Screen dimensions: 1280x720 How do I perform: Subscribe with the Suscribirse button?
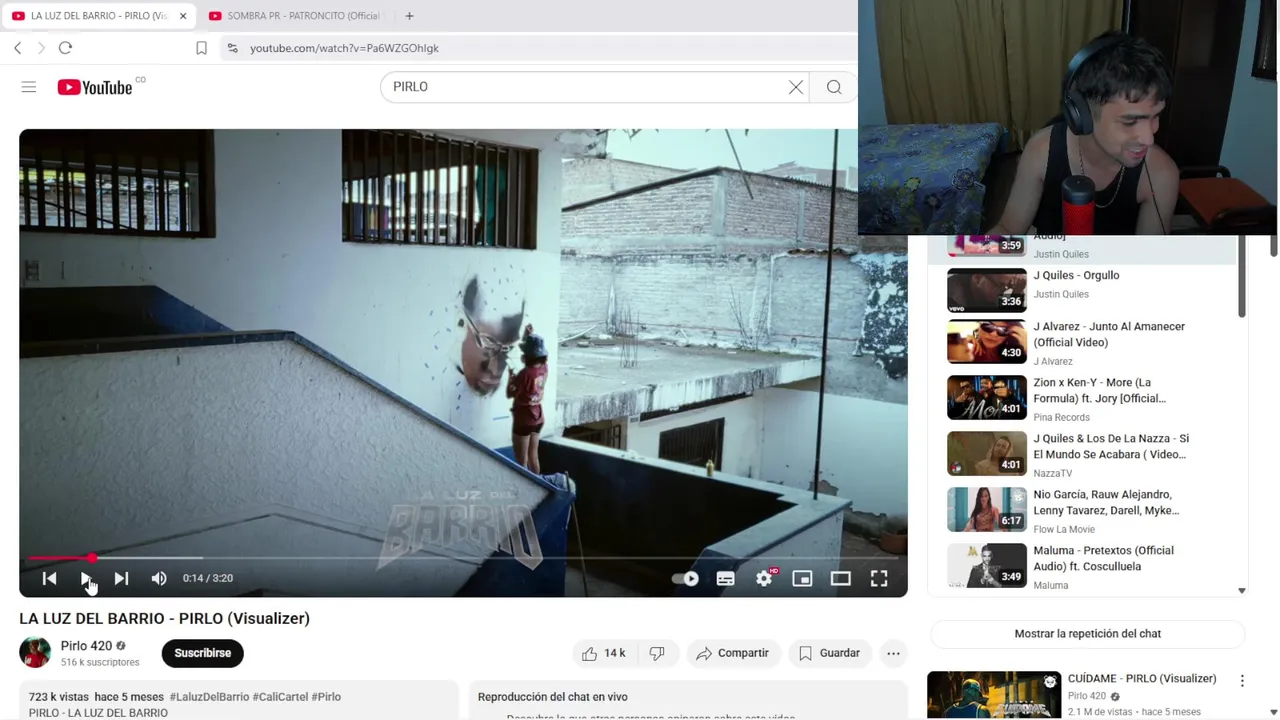[x=203, y=653]
